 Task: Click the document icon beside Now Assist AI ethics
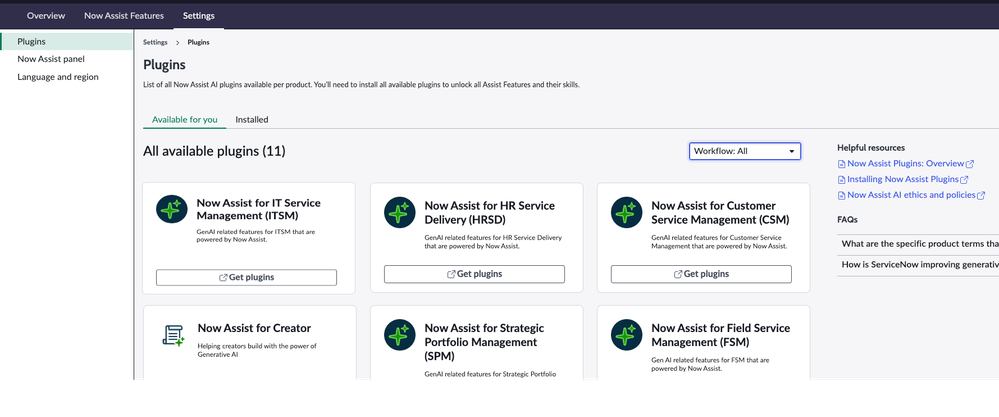[x=842, y=195]
